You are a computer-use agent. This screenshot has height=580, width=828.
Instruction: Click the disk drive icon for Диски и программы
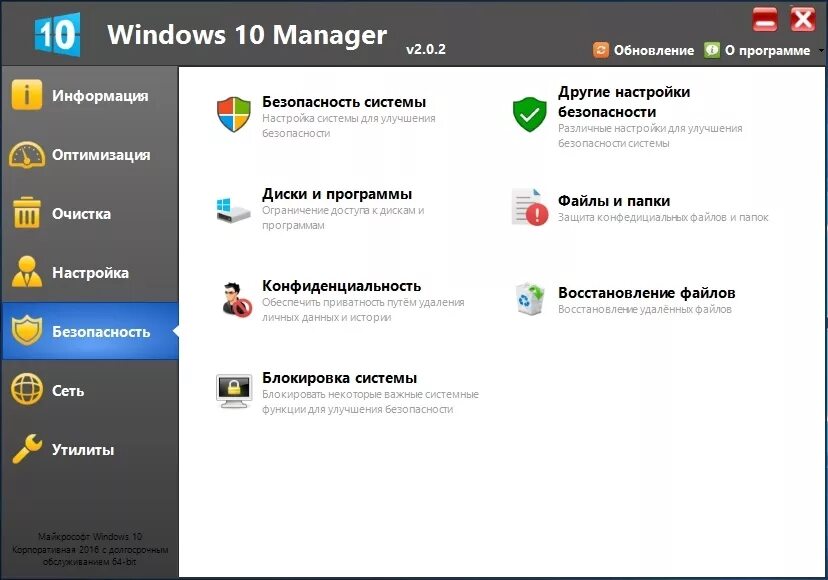[233, 210]
